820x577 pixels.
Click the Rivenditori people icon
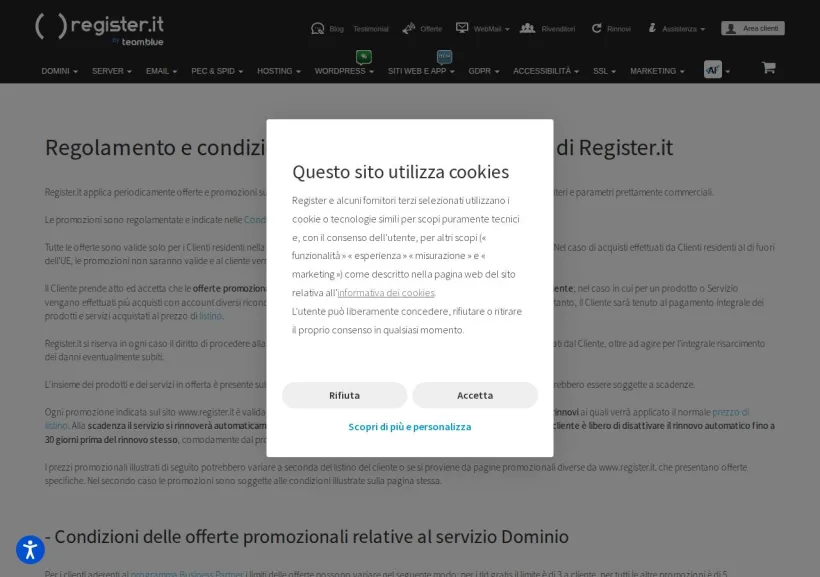click(527, 28)
